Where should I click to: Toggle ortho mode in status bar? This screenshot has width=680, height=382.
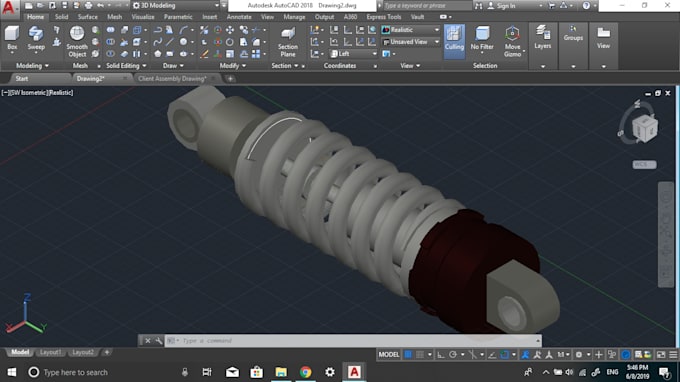pos(441,355)
